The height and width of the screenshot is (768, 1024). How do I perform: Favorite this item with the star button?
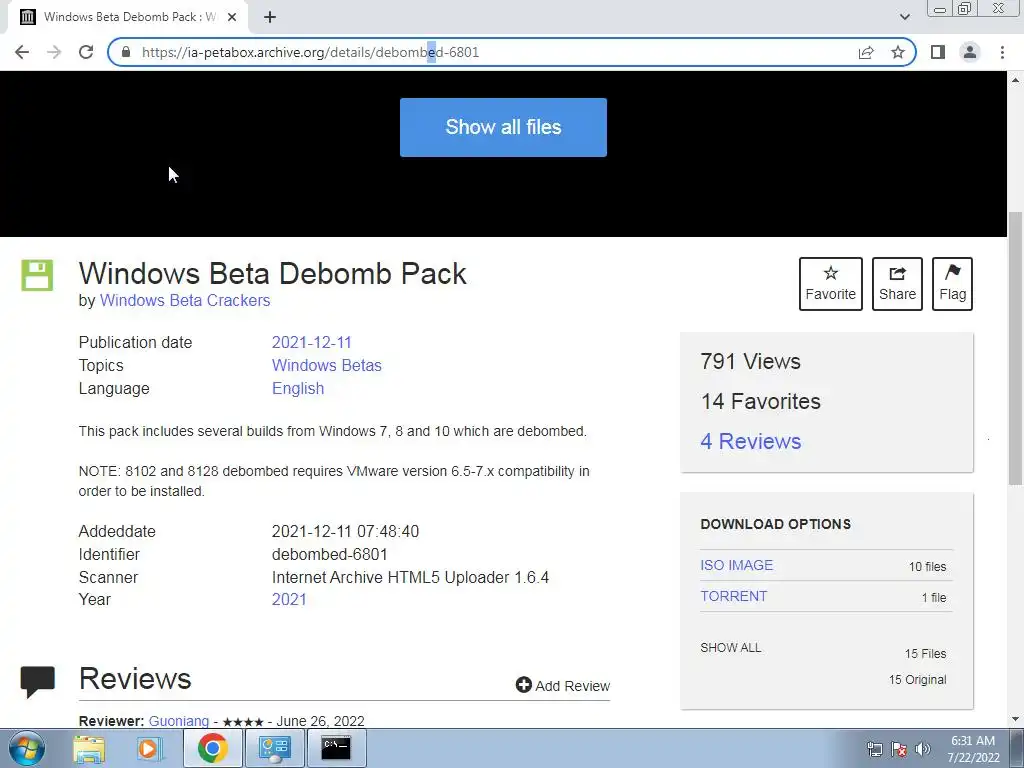click(x=831, y=283)
